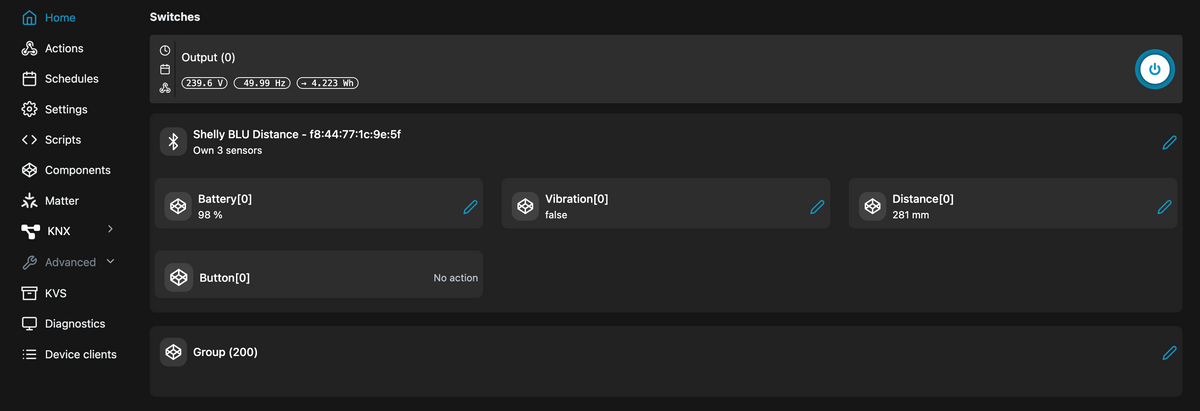Edit the Shelly BLU Distance device
1200x411 pixels.
click(1169, 142)
